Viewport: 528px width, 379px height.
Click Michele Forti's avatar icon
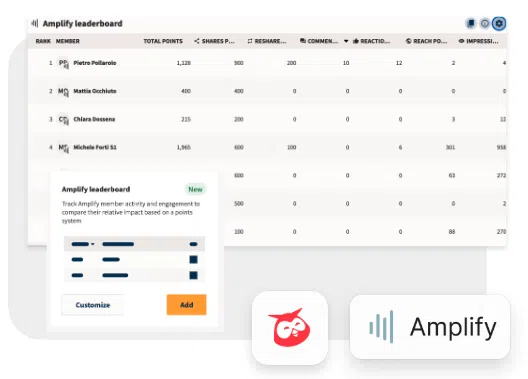click(x=63, y=147)
